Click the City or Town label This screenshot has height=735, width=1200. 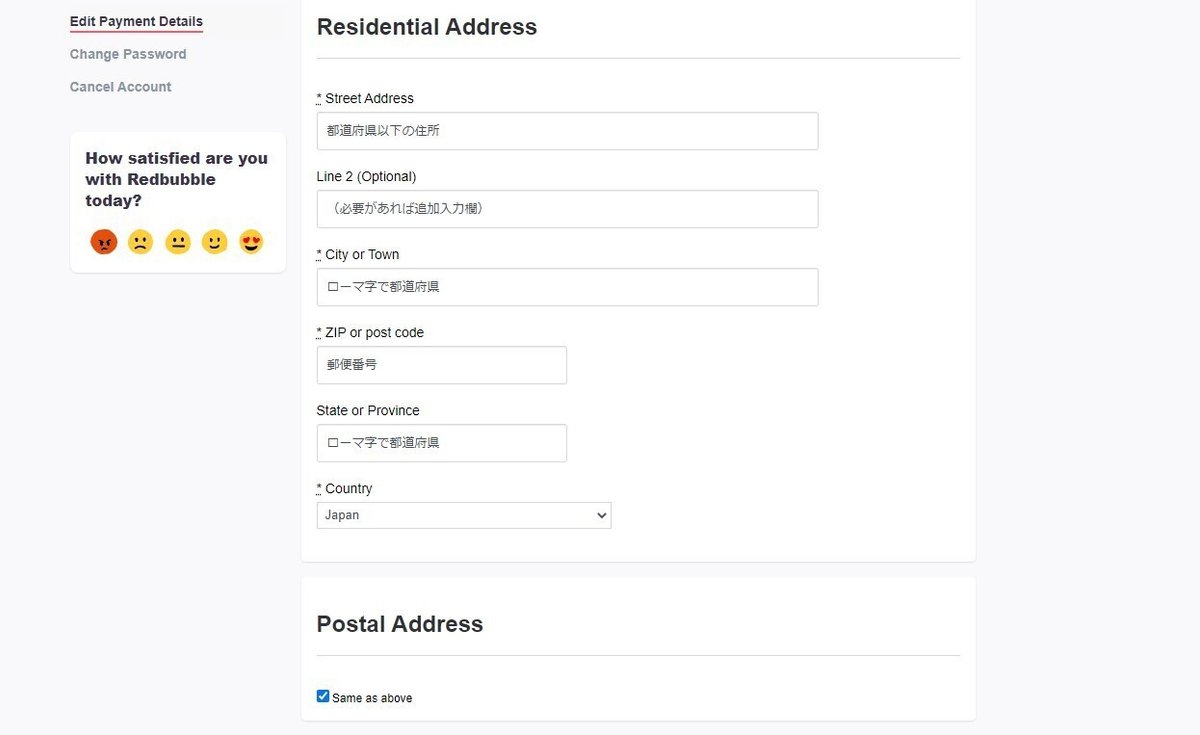tap(361, 254)
